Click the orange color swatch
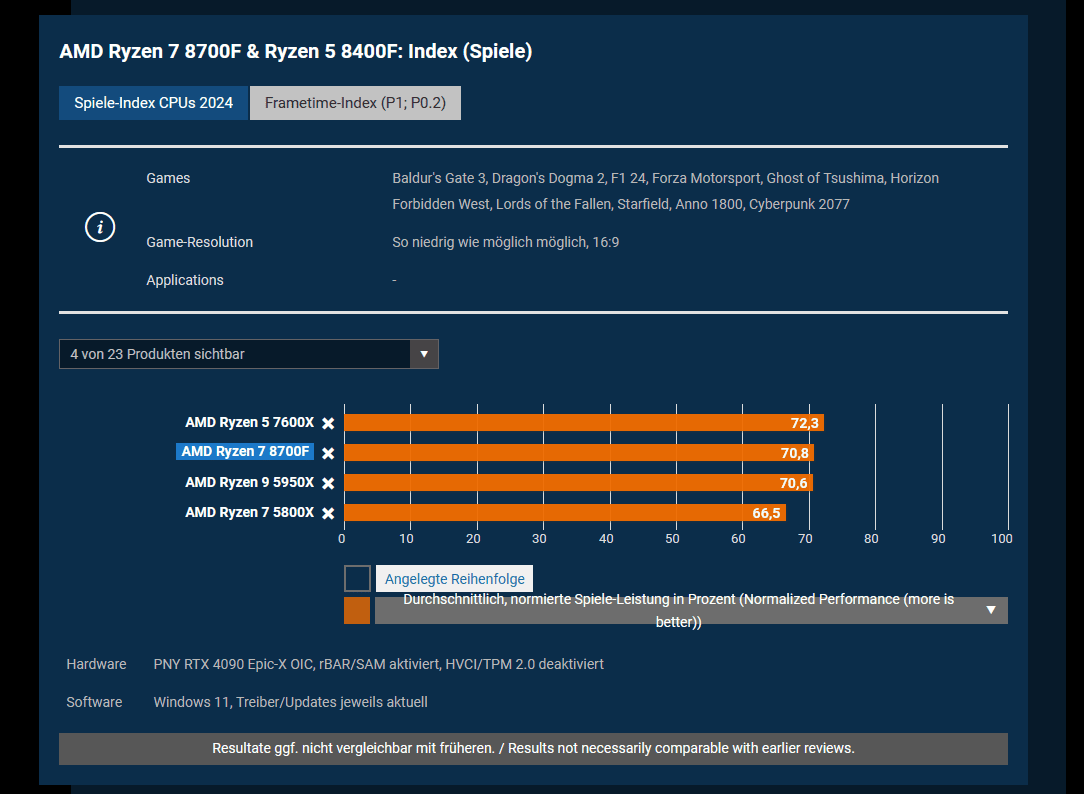Viewport: 1084px width, 794px height. [x=357, y=611]
